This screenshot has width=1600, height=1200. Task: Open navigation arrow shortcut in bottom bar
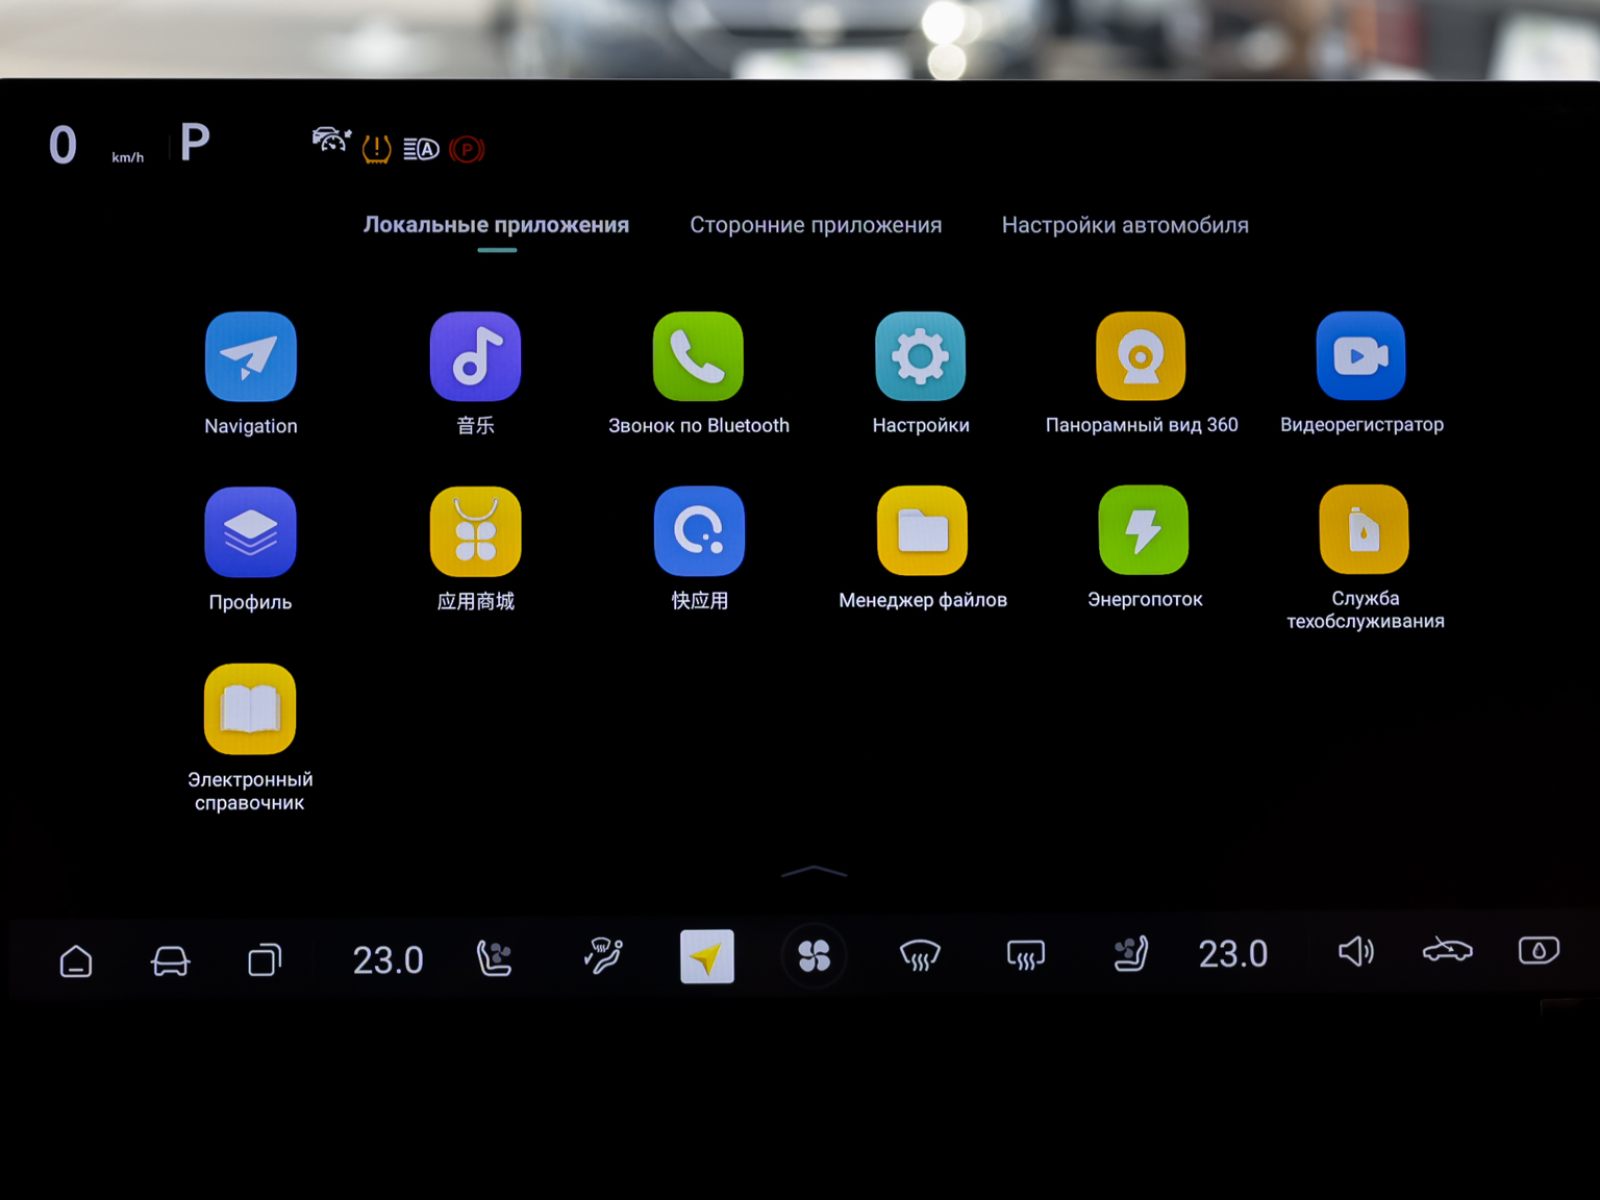coord(707,957)
